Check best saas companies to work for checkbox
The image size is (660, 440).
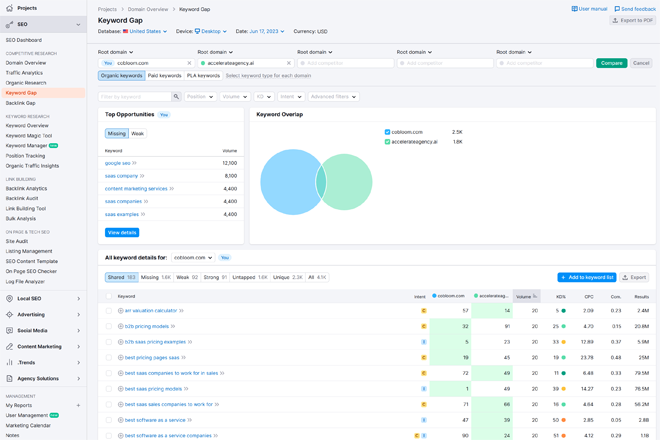pos(109,373)
